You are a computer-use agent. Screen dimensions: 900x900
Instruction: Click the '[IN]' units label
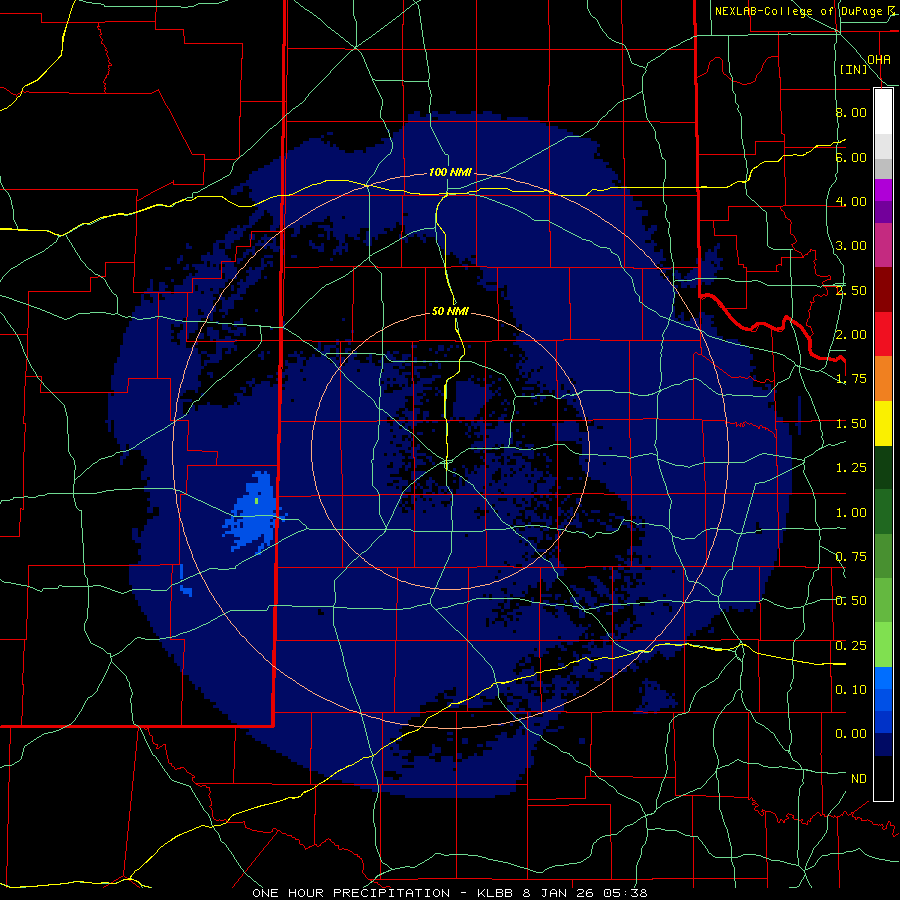pyautogui.click(x=854, y=69)
